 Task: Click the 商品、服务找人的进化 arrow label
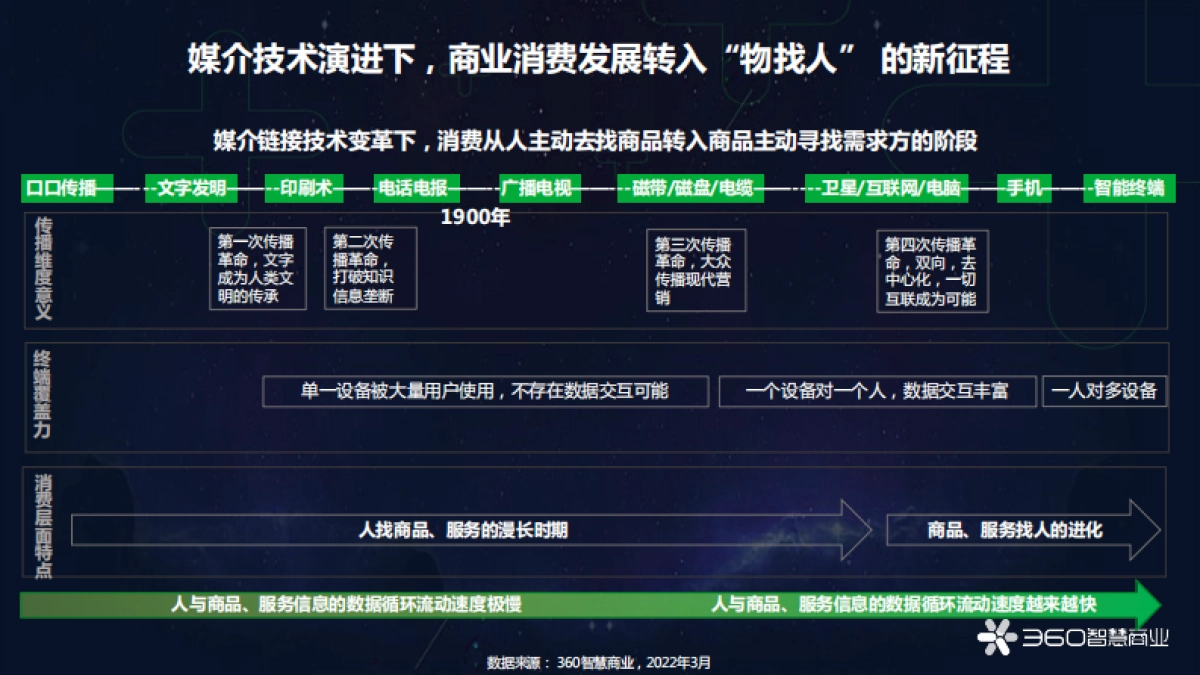click(x=1013, y=533)
